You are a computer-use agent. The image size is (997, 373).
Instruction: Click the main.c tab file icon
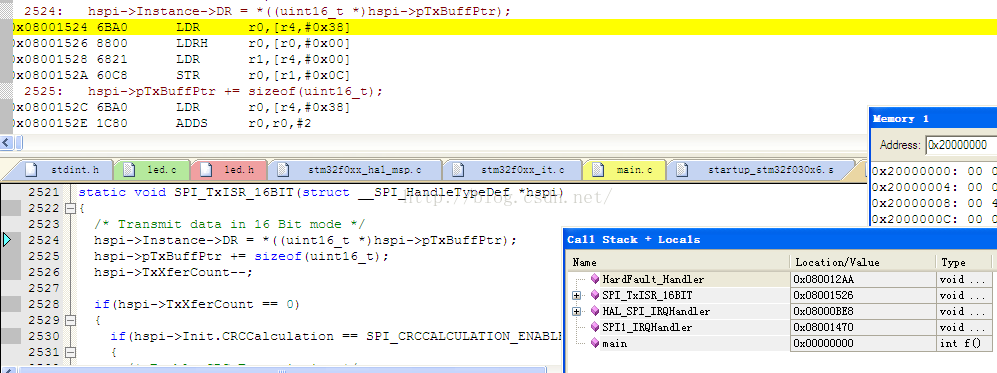point(598,170)
